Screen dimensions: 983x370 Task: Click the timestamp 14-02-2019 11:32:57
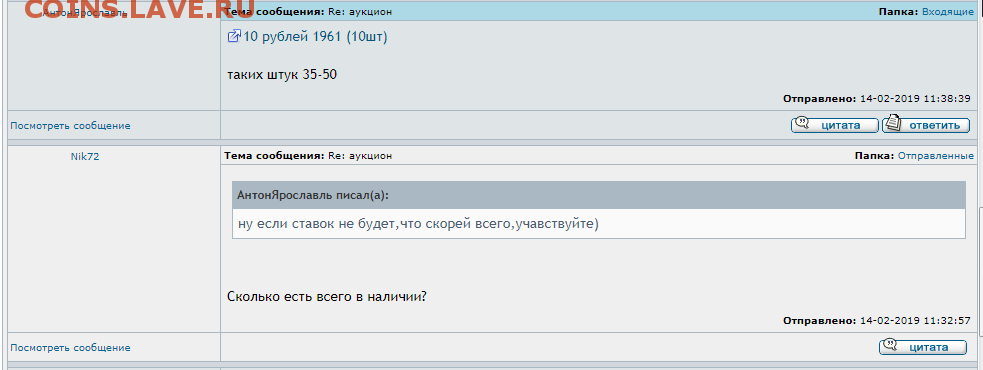(915, 320)
